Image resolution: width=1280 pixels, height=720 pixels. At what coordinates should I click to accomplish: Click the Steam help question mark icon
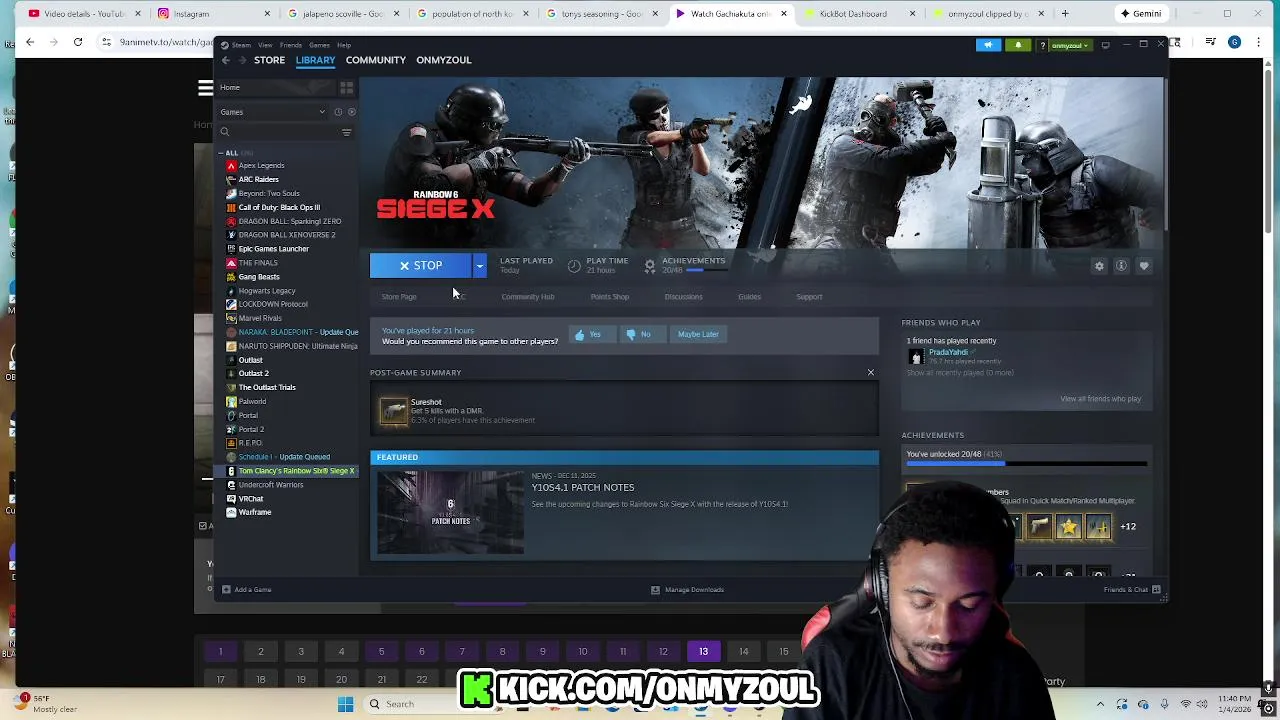1043,45
